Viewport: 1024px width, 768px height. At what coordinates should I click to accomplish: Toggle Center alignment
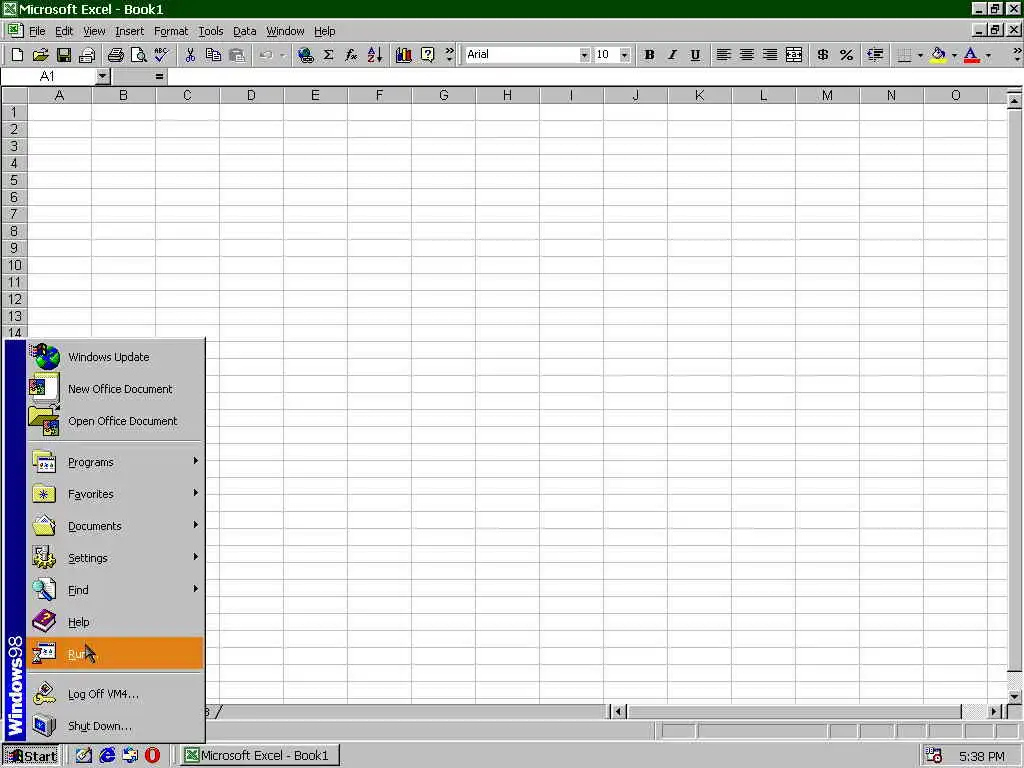(747, 55)
